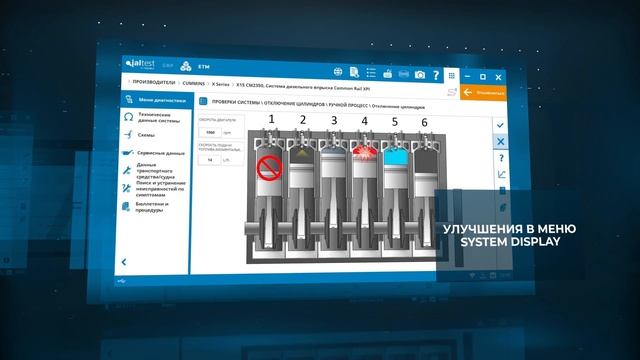This screenshot has width=640, height=360.
Task: Go to CUMMINS breadcrumb
Action: pos(193,83)
